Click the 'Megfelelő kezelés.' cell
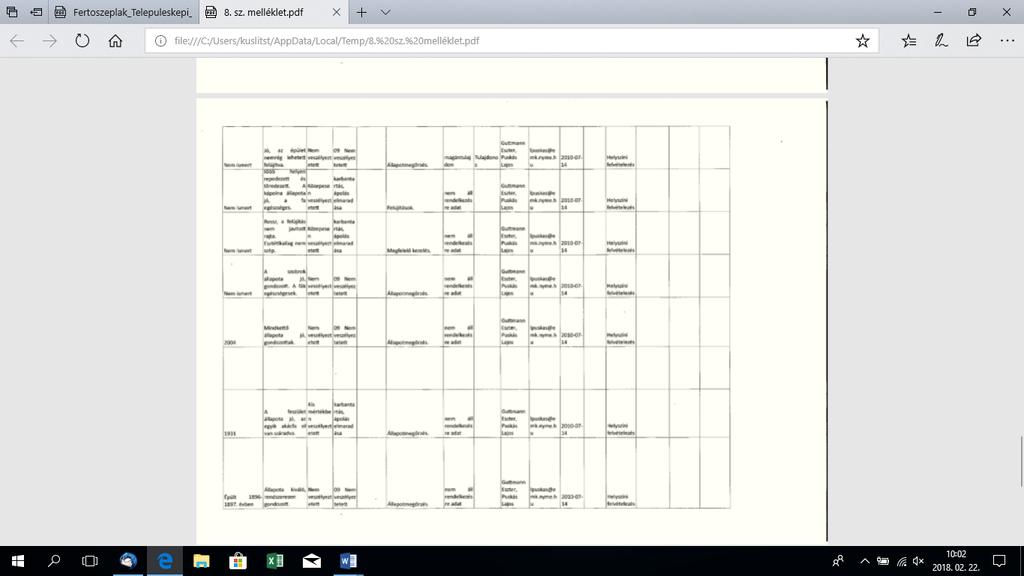Image resolution: width=1024 pixels, height=576 pixels. 414,233
